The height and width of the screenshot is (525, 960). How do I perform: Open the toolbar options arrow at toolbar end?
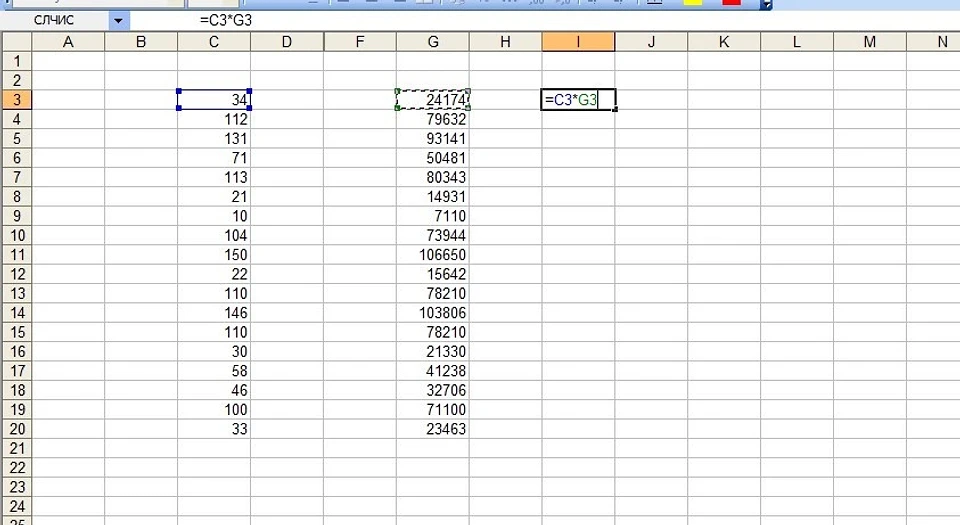(767, 4)
